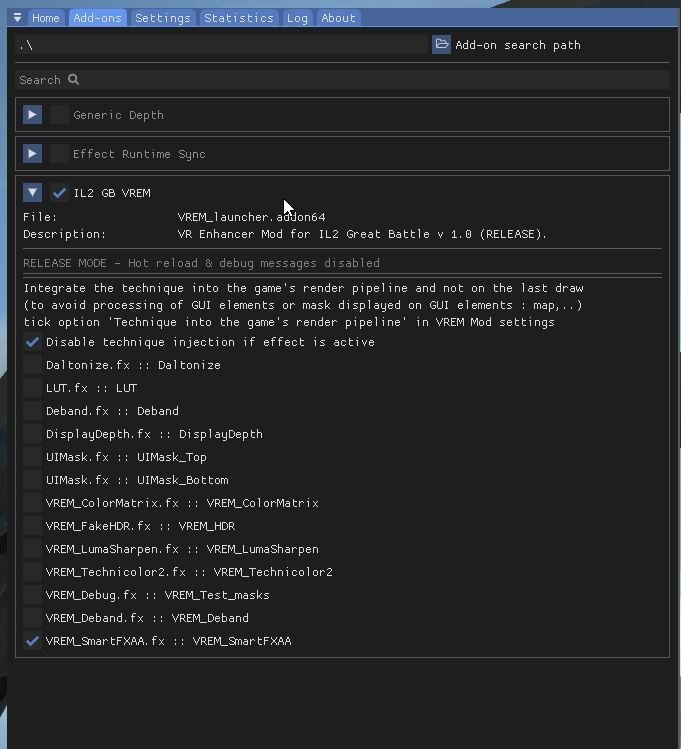Enable the DisplayDepth.fx checkbox

coord(33,434)
